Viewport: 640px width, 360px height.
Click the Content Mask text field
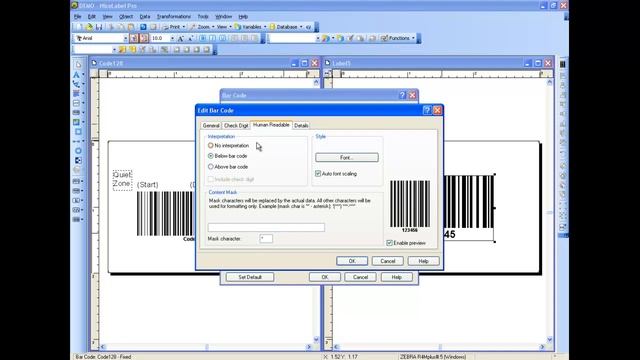pyautogui.click(x=266, y=227)
